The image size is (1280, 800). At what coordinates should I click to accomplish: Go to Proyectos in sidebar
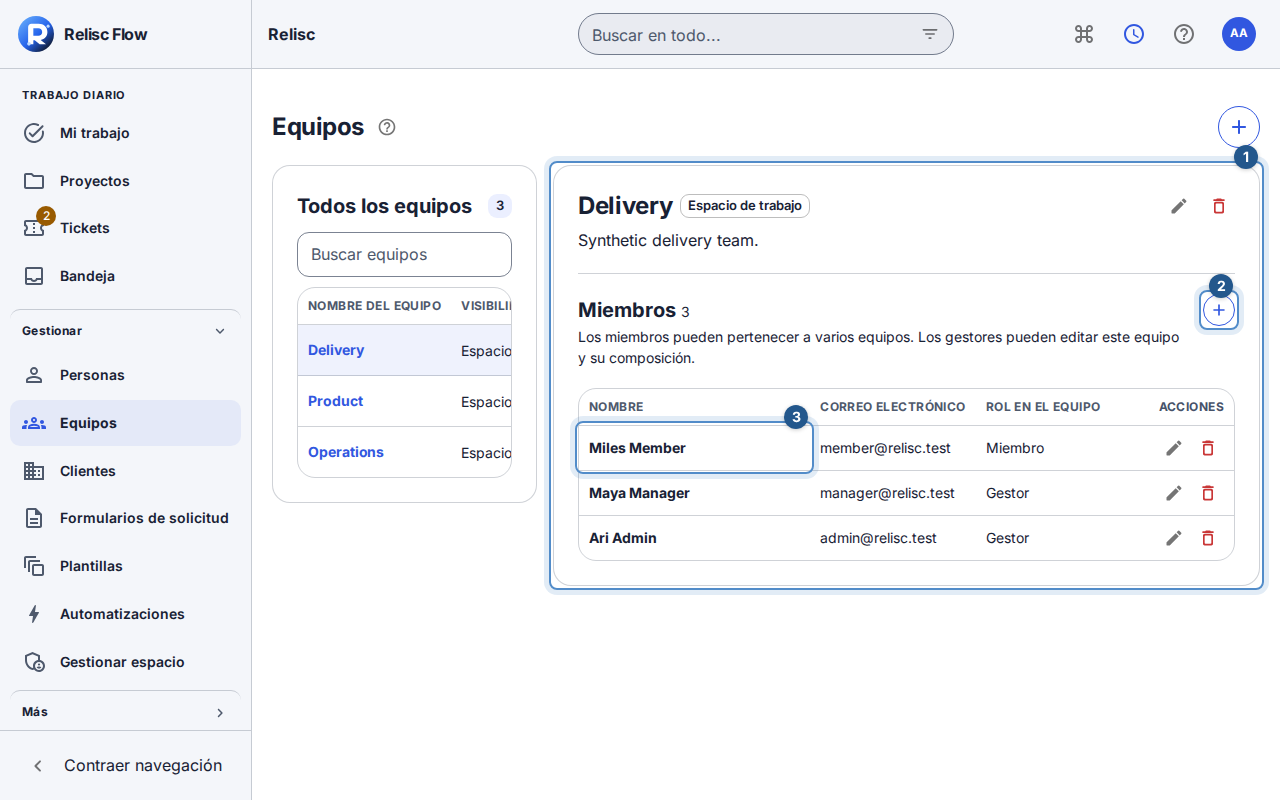pyautogui.click(x=125, y=181)
